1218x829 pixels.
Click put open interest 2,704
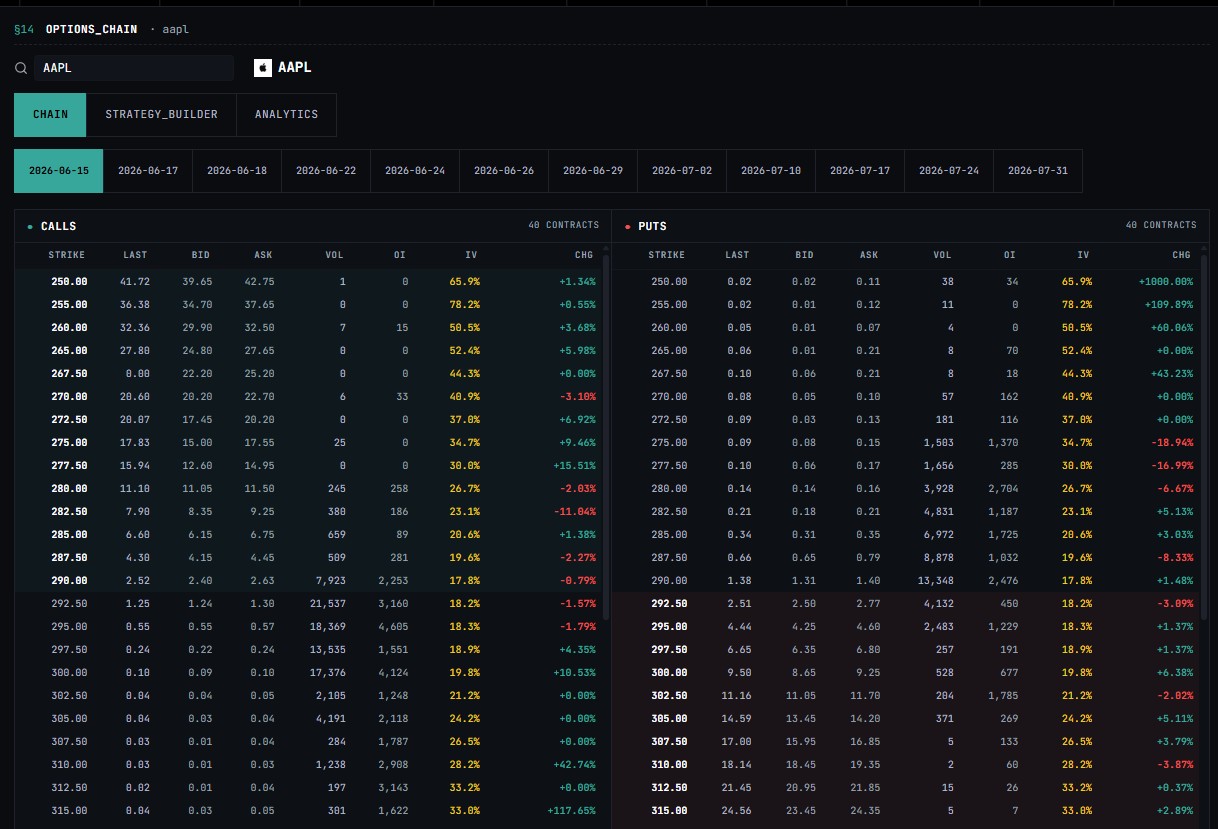(x=1002, y=489)
